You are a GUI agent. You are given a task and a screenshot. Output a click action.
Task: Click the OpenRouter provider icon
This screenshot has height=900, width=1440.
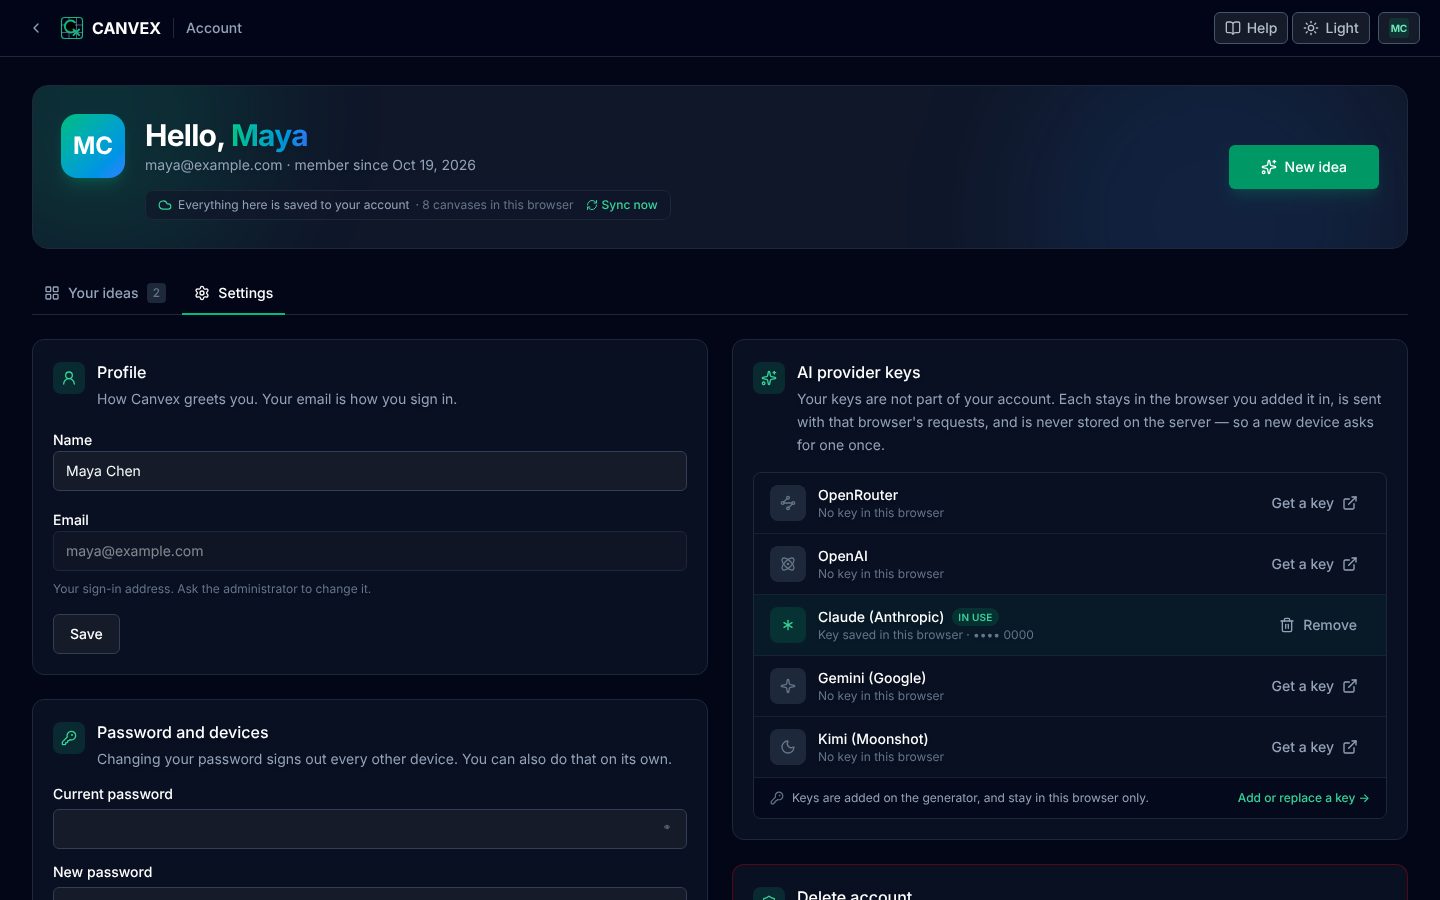click(x=788, y=503)
